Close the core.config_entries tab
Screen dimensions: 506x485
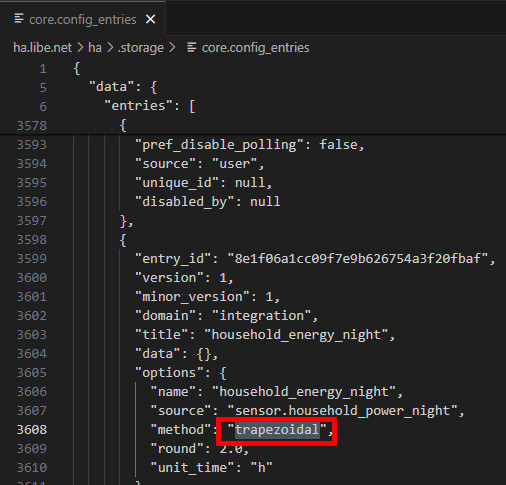pyautogui.click(x=151, y=19)
